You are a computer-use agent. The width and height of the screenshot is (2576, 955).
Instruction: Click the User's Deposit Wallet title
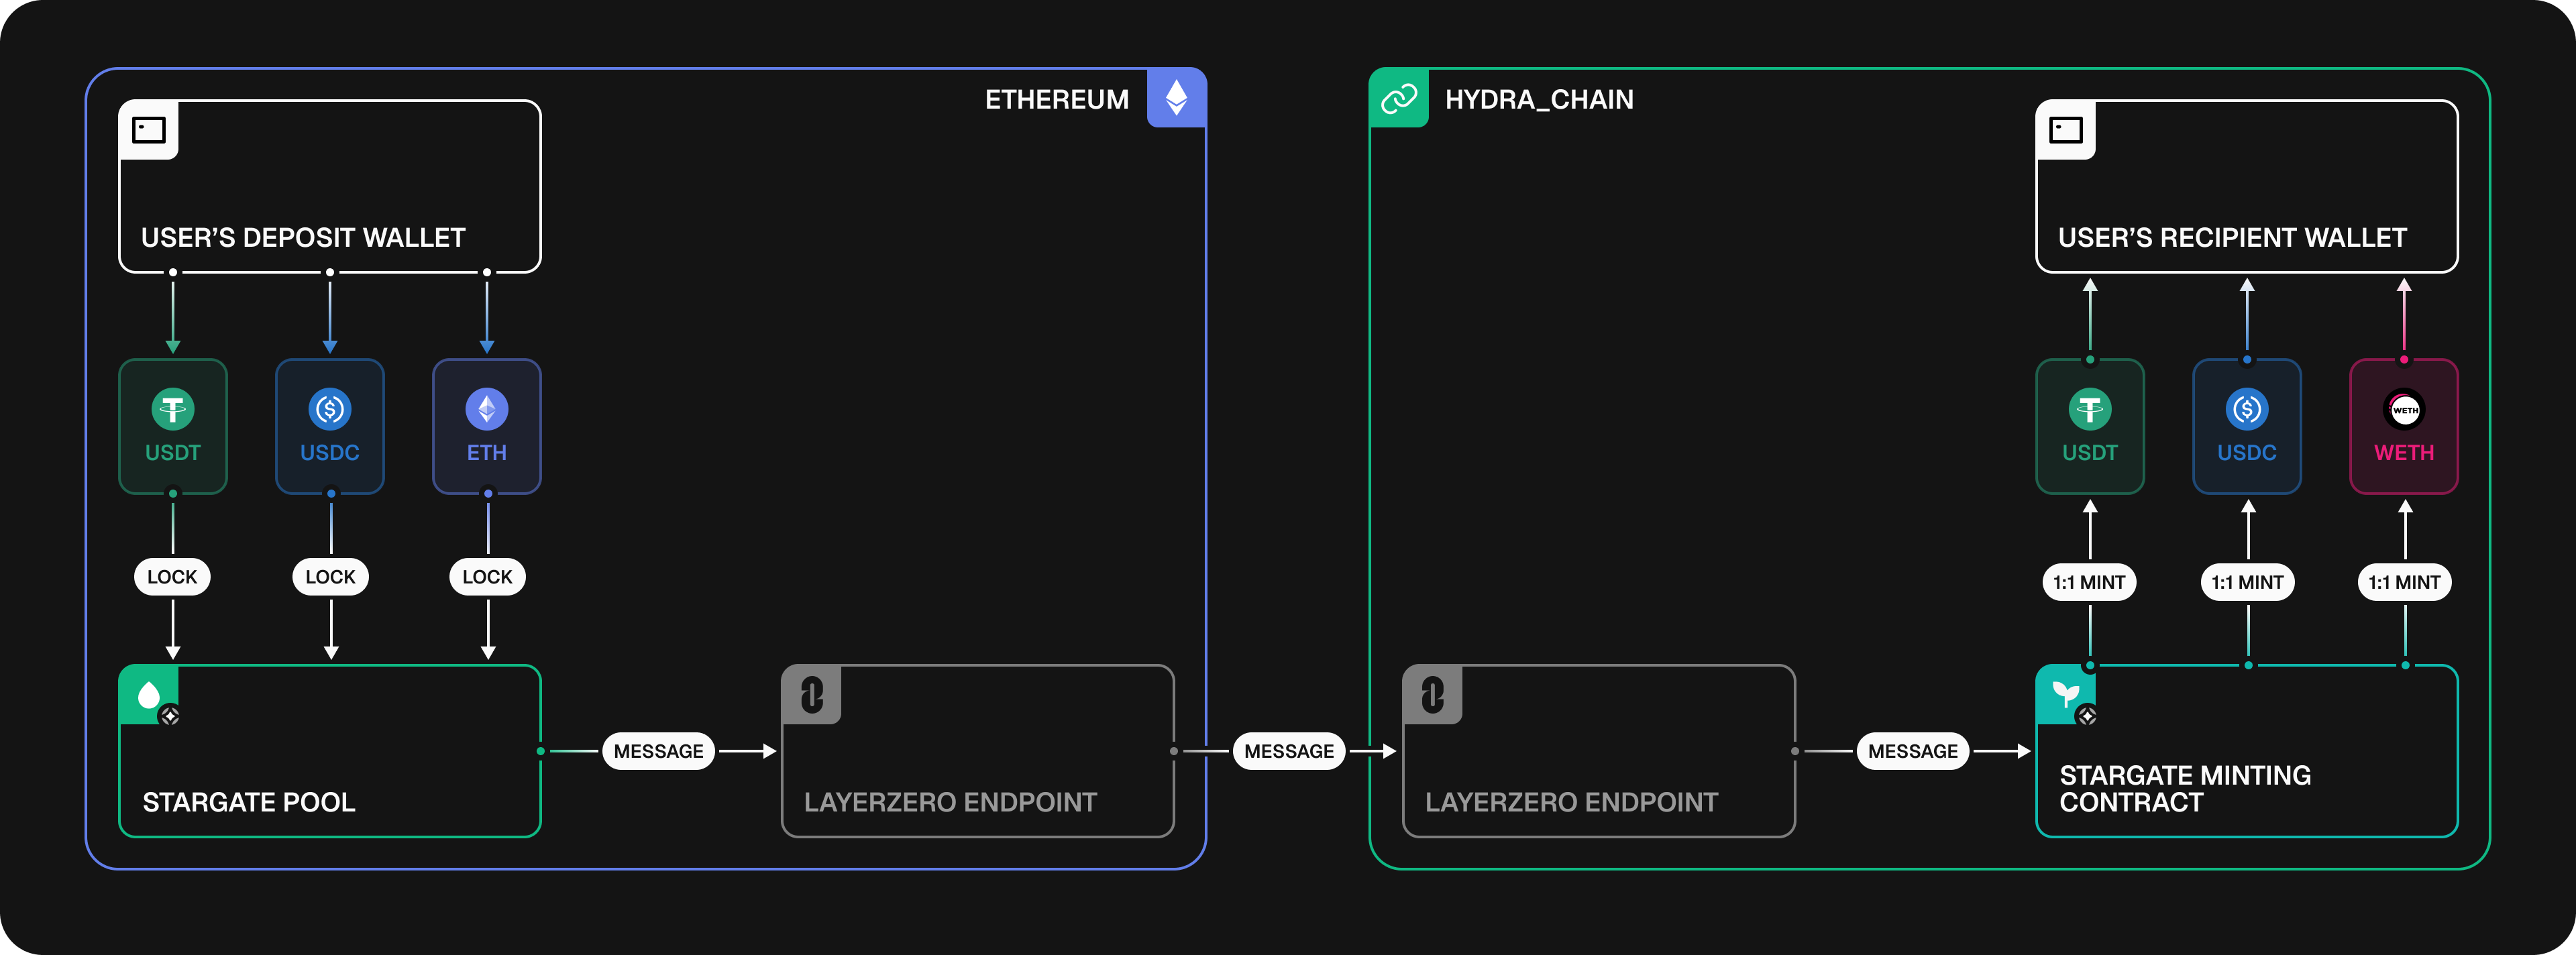303,238
